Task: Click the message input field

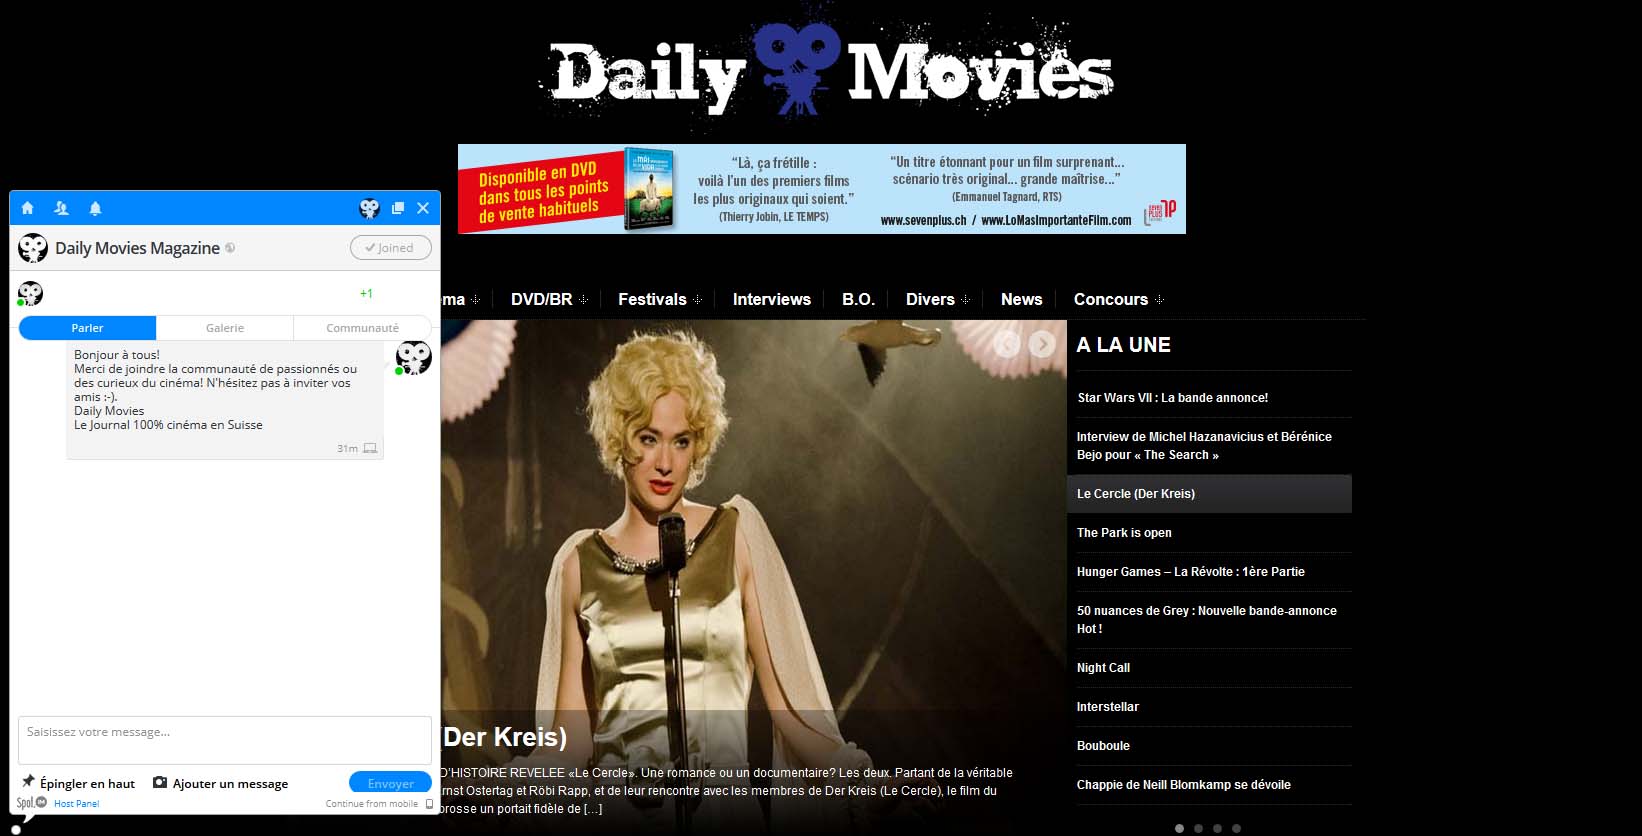Action: pos(224,740)
